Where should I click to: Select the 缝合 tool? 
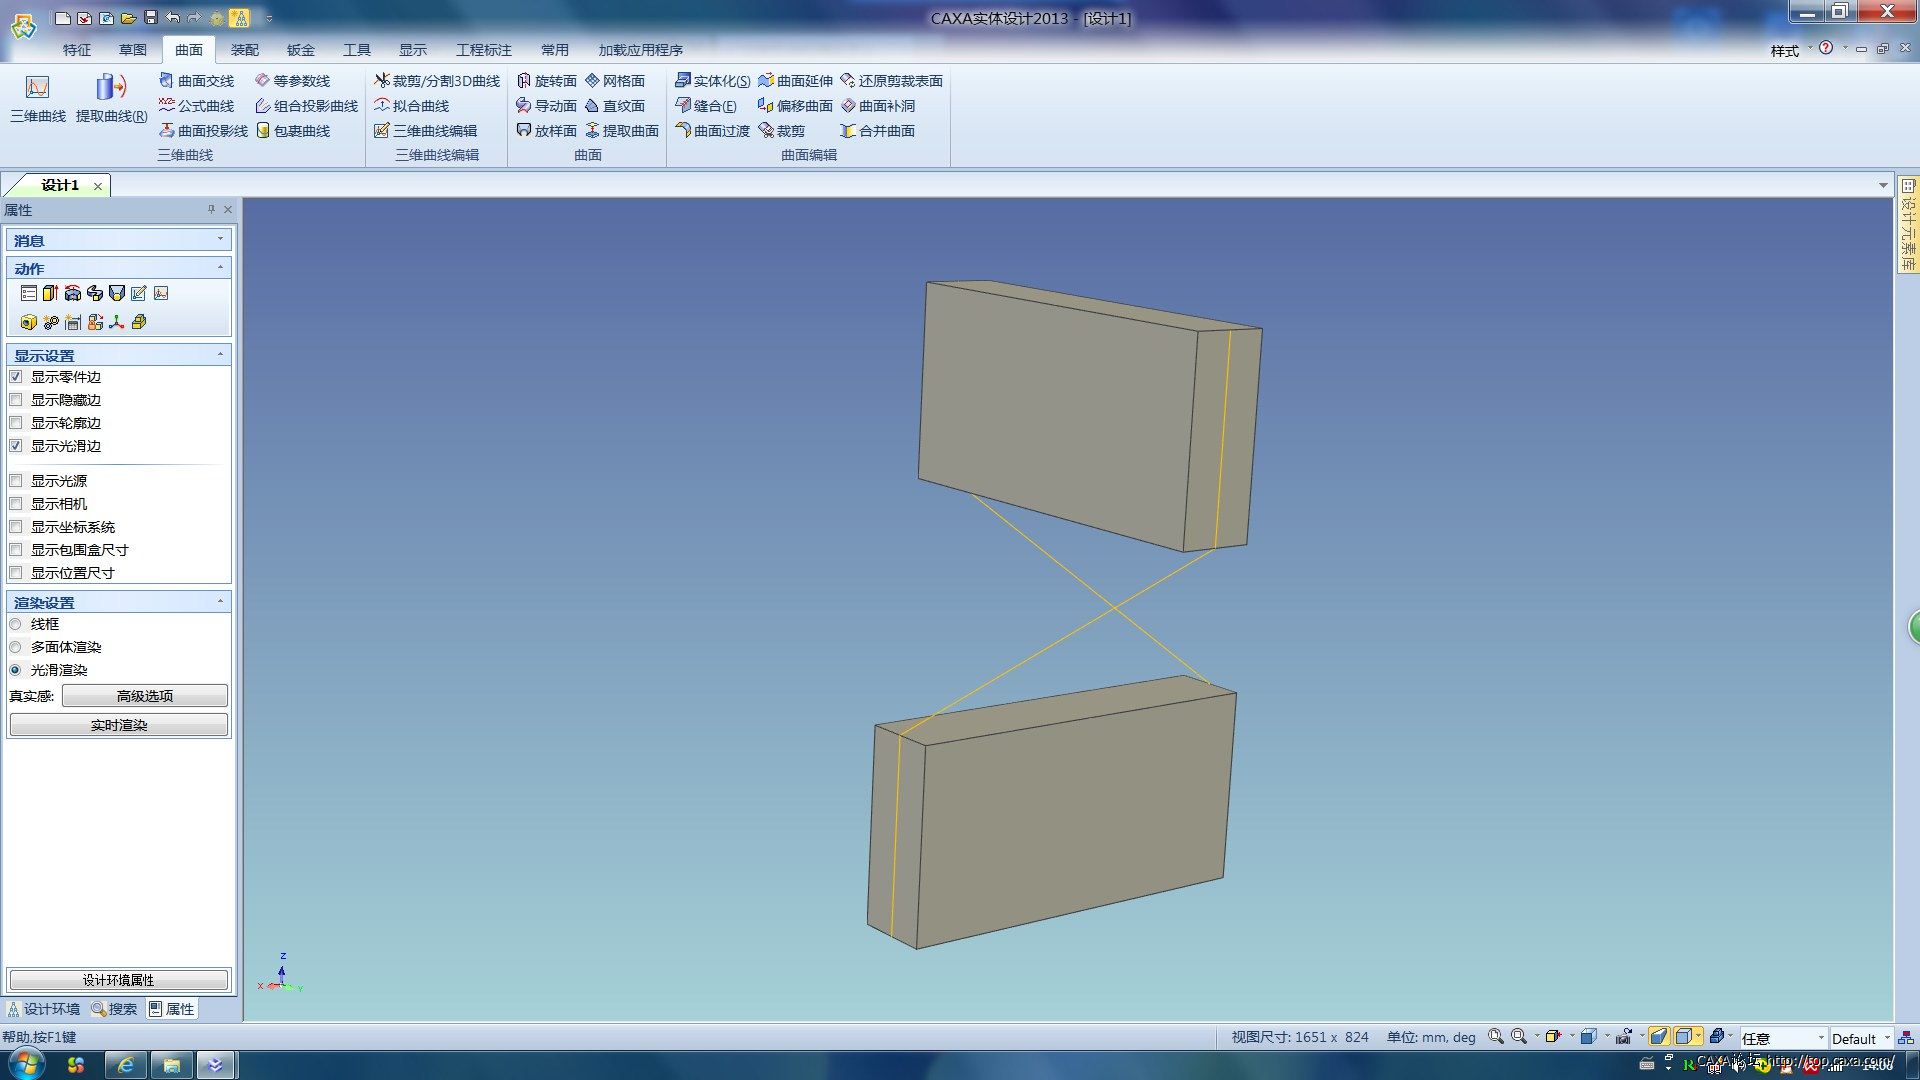click(705, 106)
